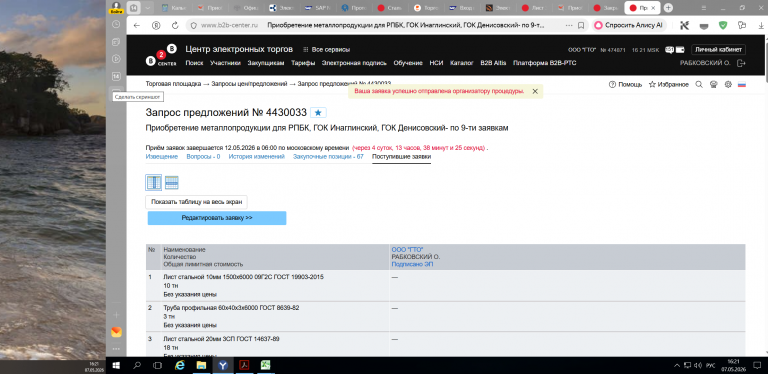
Task: Open the Каталог menu item
Action: 461,63
